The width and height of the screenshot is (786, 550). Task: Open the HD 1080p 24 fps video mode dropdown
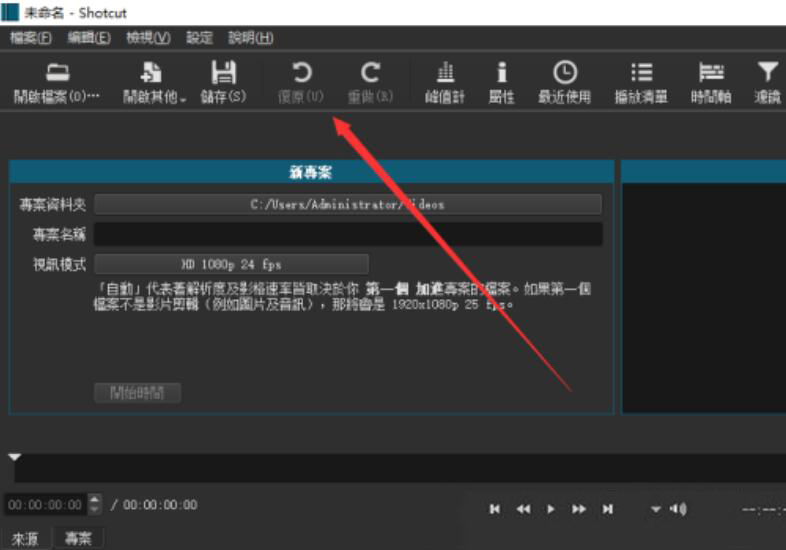click(231, 264)
